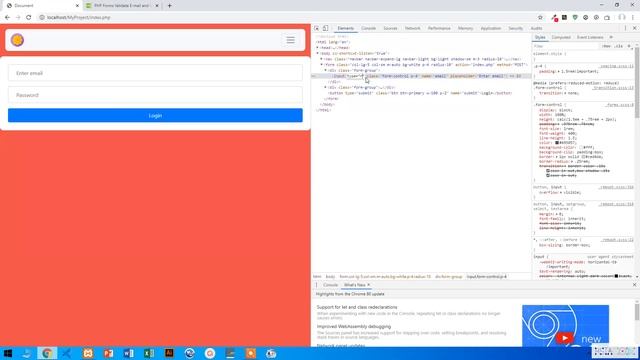
Task: Expand the head element in the DOM tree
Action: tap(318, 48)
